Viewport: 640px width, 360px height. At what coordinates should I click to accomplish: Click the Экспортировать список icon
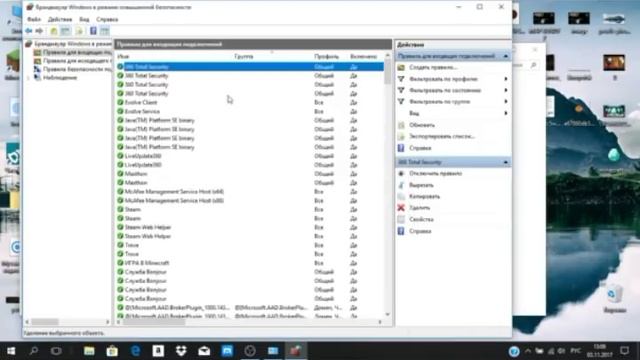[401, 136]
